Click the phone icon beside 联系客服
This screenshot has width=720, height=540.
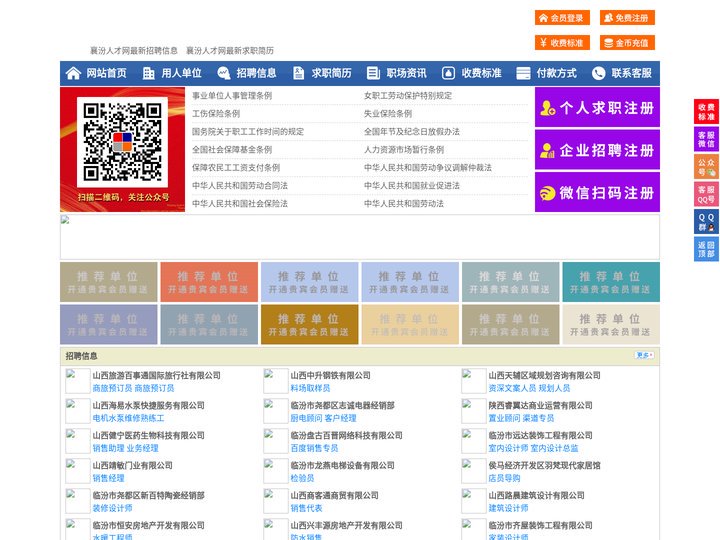coord(598,73)
